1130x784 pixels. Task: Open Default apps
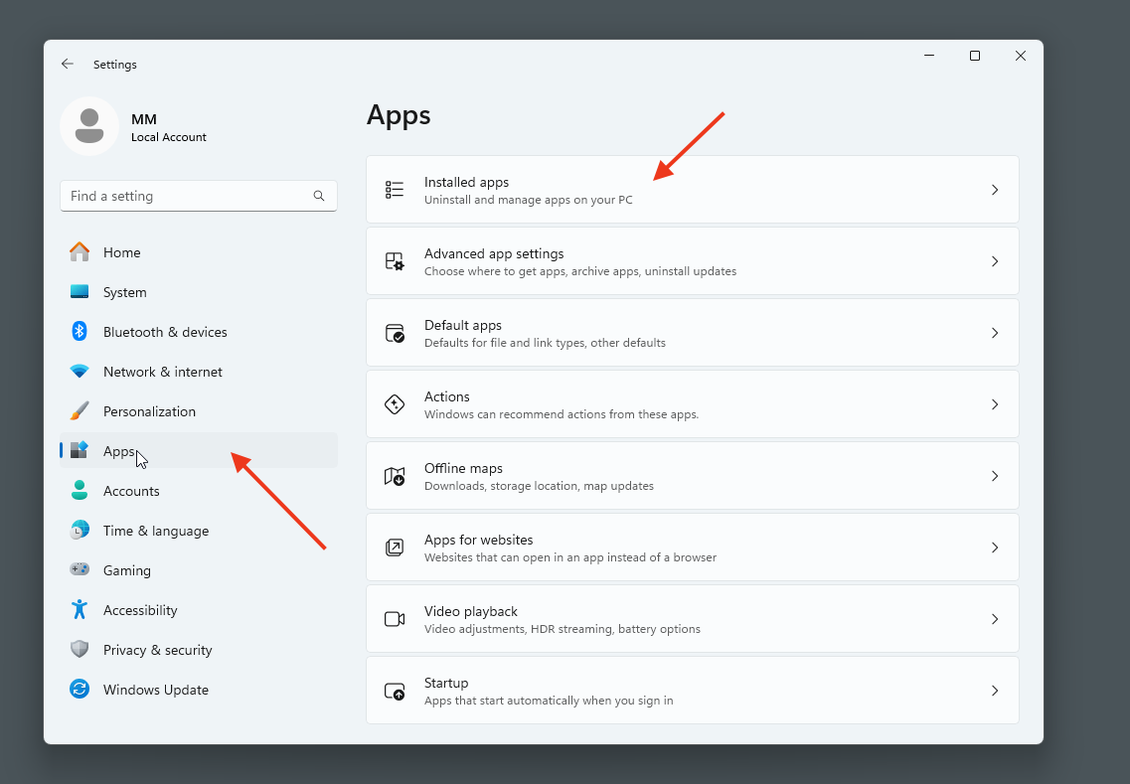(693, 333)
